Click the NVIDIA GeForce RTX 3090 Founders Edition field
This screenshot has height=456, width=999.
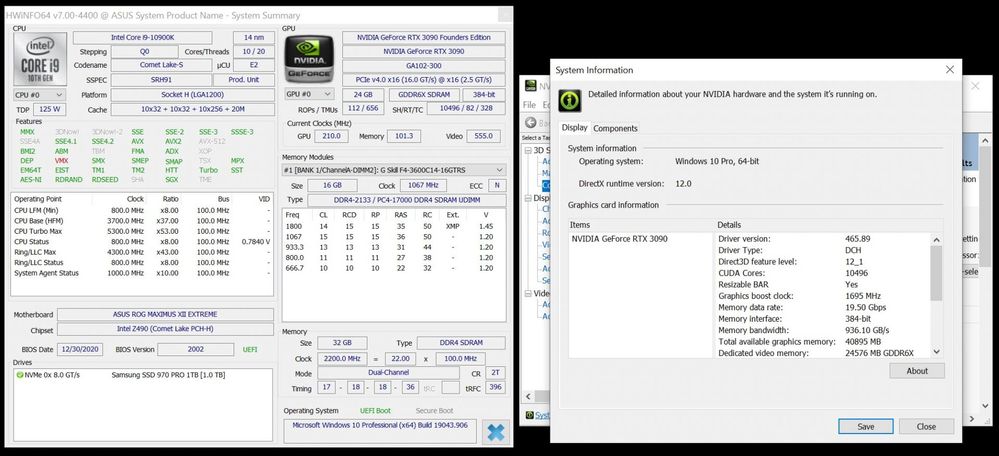(x=424, y=38)
